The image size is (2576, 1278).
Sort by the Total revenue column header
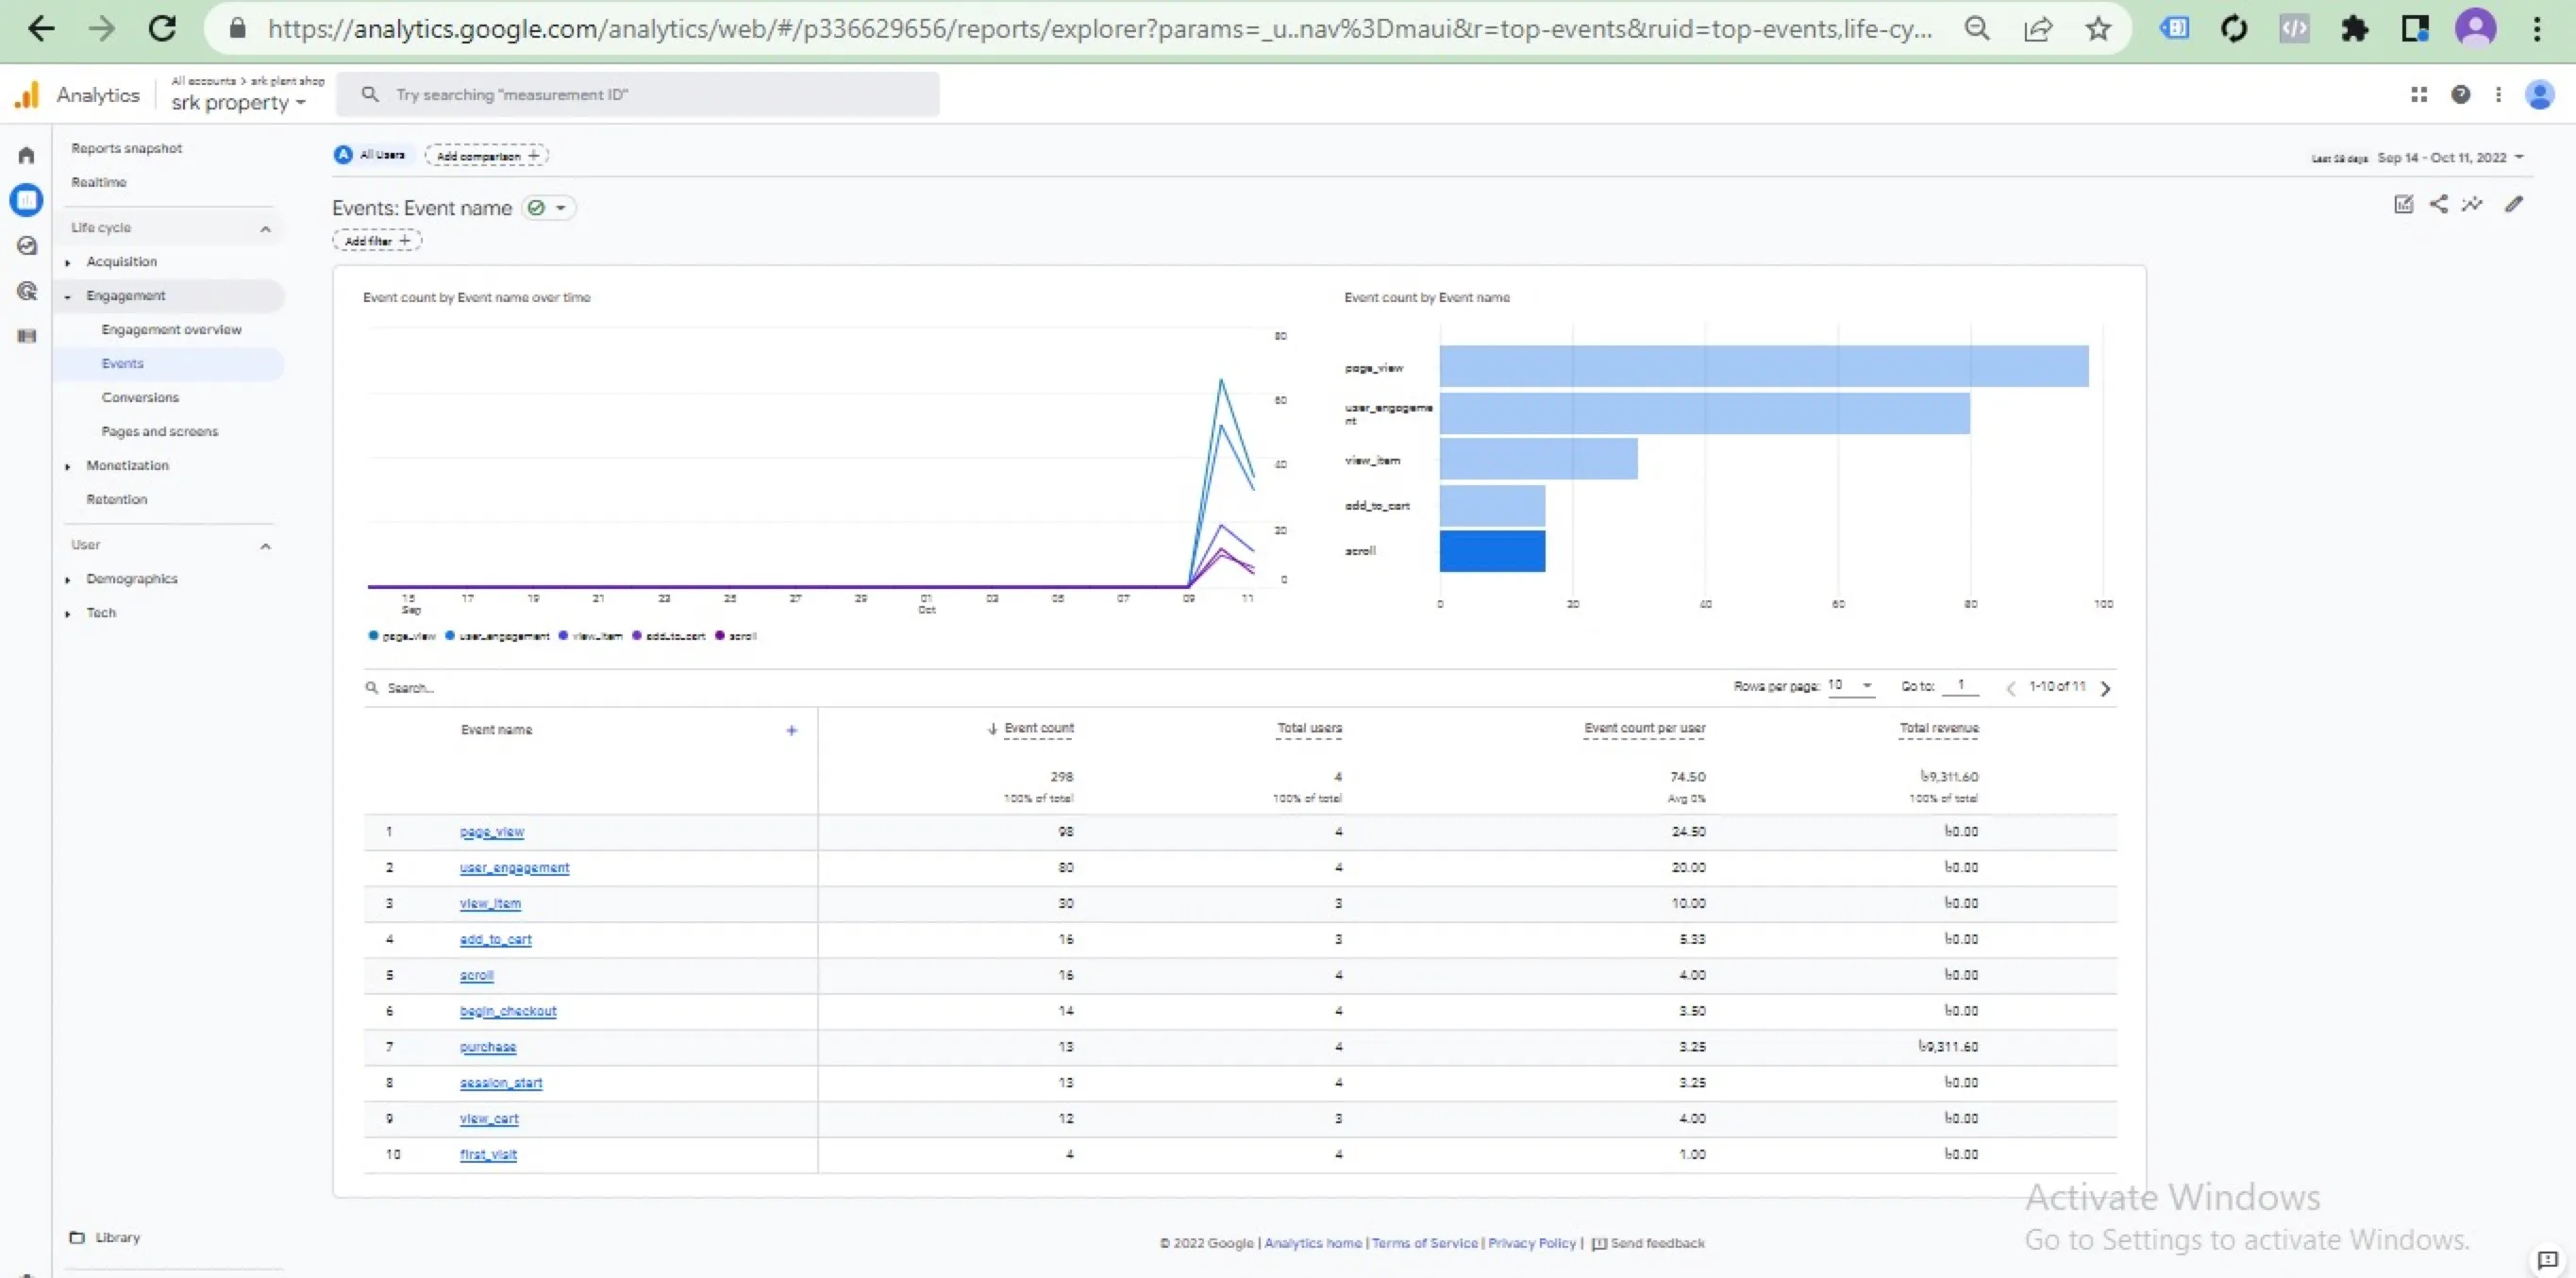[1938, 728]
